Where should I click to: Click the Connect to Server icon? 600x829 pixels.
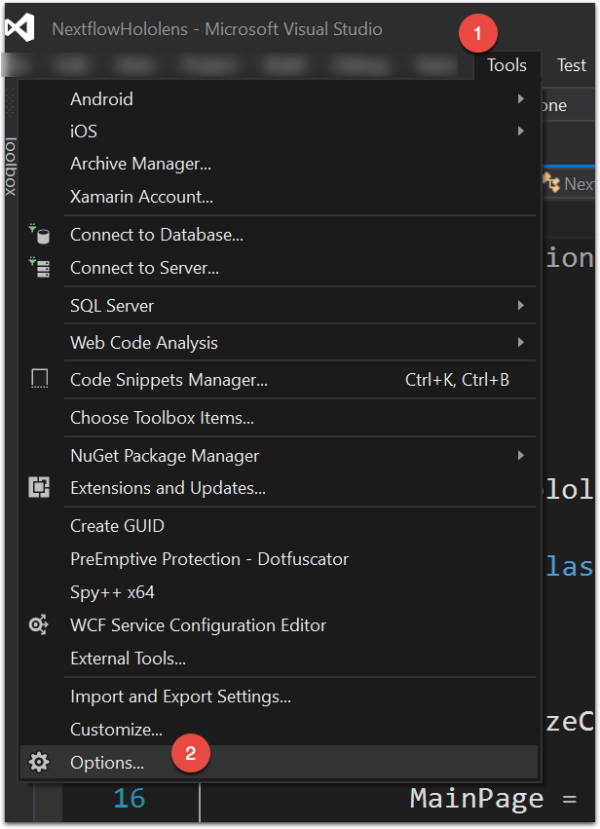pyautogui.click(x=38, y=268)
